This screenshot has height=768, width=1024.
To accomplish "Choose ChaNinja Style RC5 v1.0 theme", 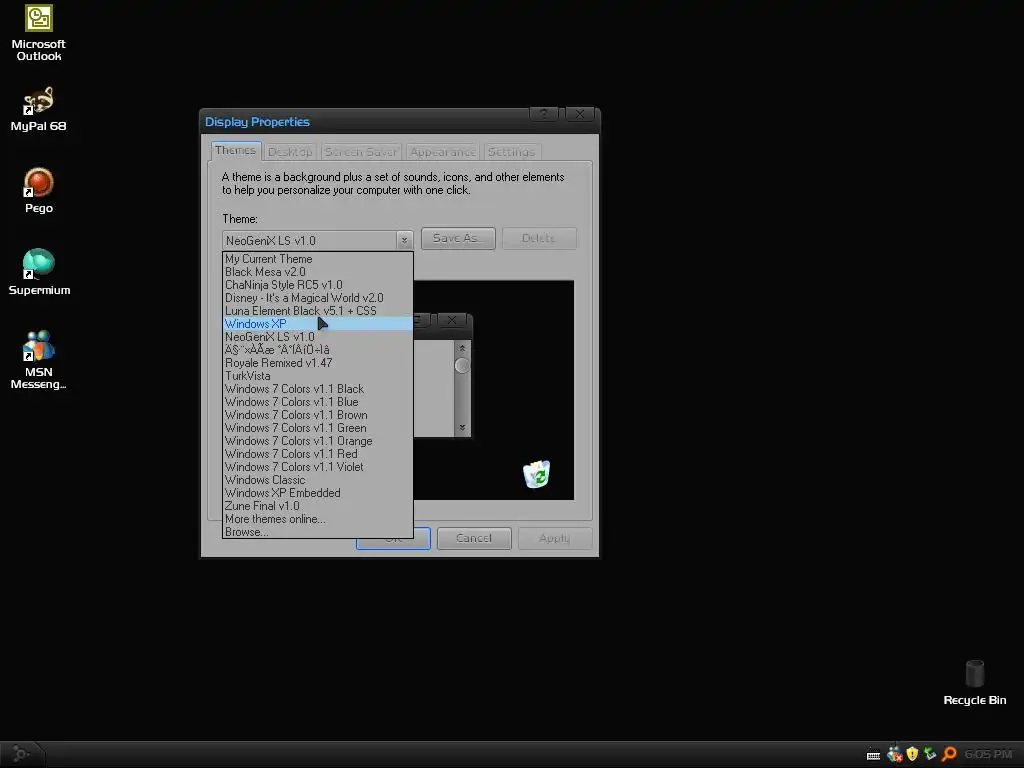I will tap(317, 285).
